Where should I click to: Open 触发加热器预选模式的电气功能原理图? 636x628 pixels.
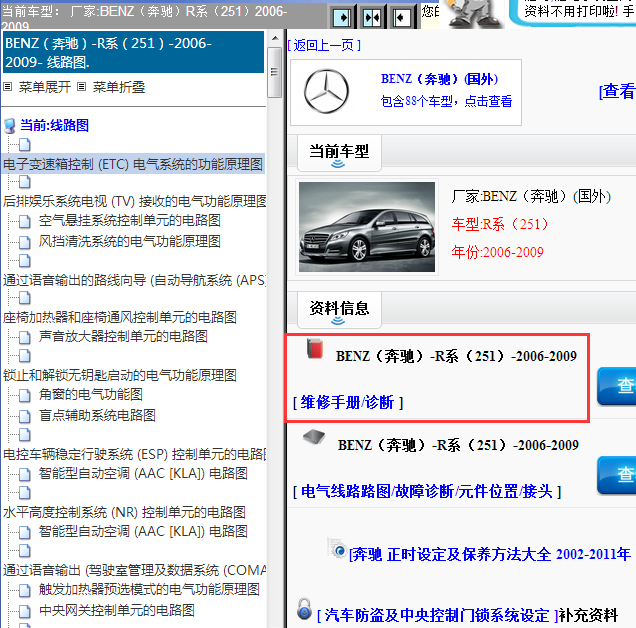tap(149, 589)
